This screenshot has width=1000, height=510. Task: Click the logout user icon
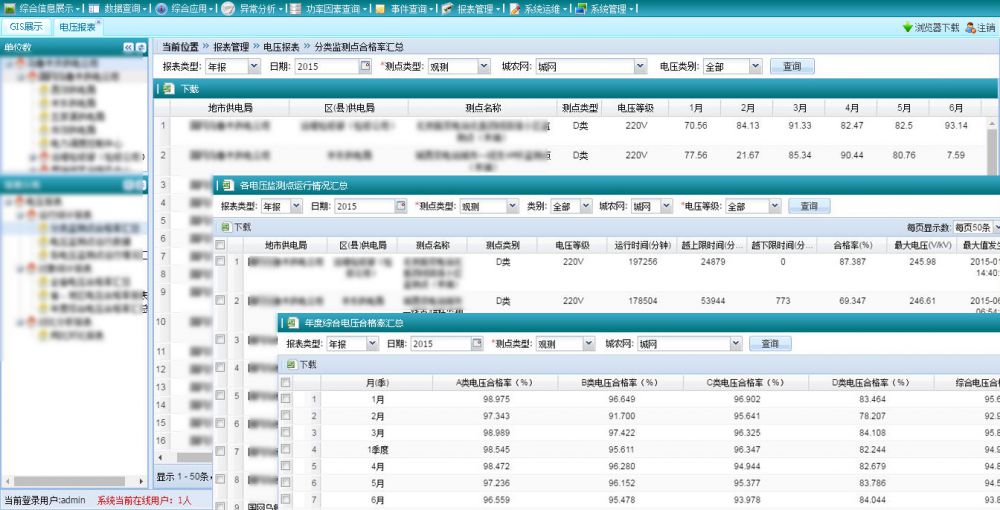(x=970, y=27)
